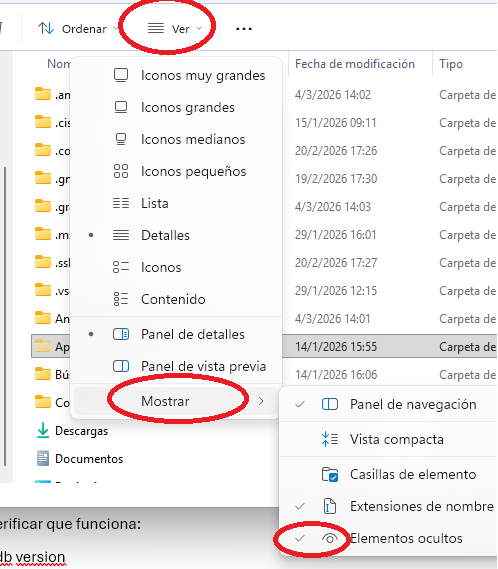Choose the Iconos grandes view icon
The width and height of the screenshot is (498, 569).
point(121,107)
